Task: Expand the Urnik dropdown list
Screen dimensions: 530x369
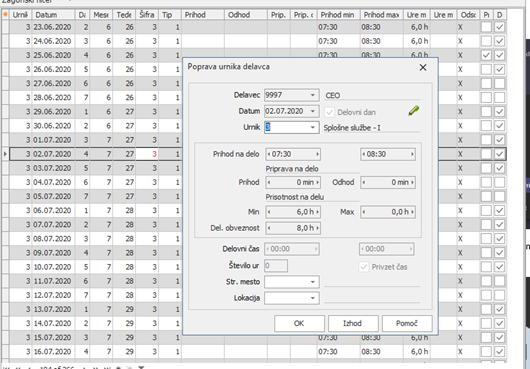Action: coord(313,127)
